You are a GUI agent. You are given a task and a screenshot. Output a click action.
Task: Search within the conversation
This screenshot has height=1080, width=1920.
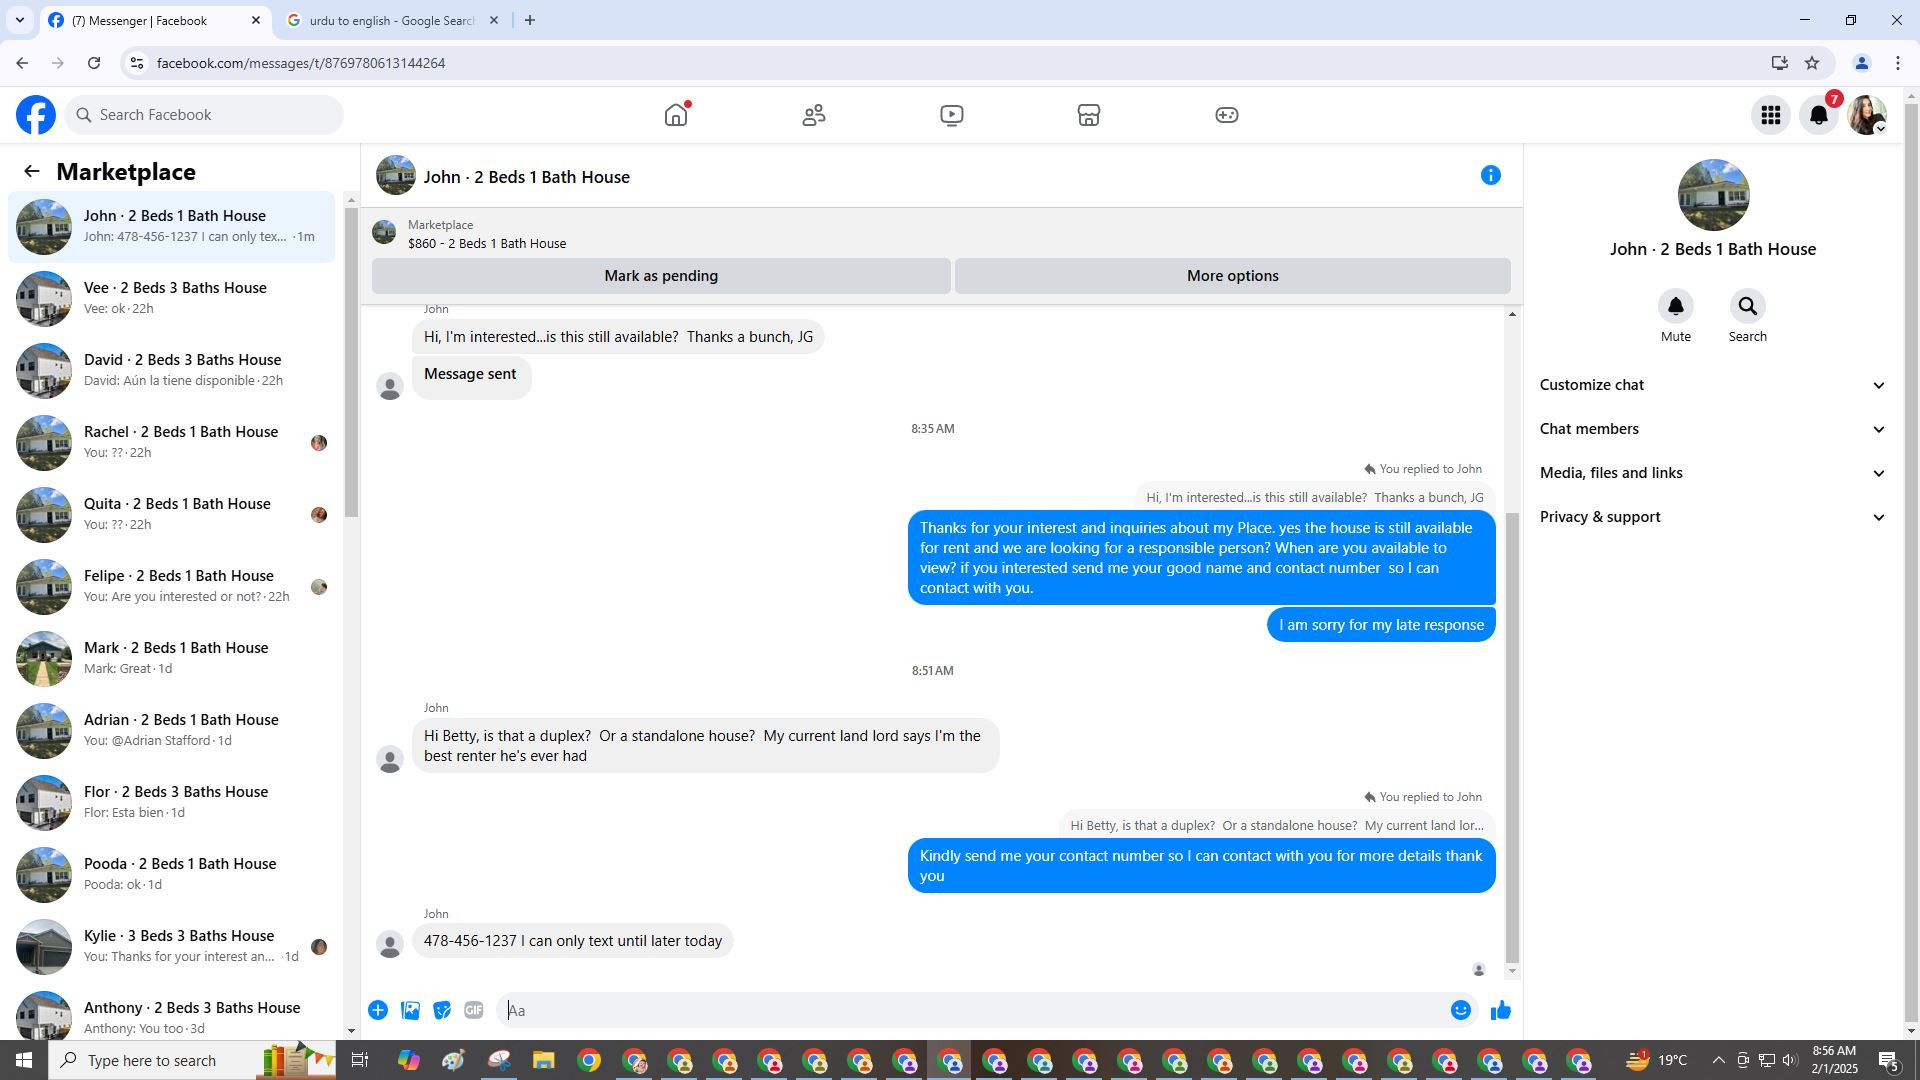pos(1747,307)
